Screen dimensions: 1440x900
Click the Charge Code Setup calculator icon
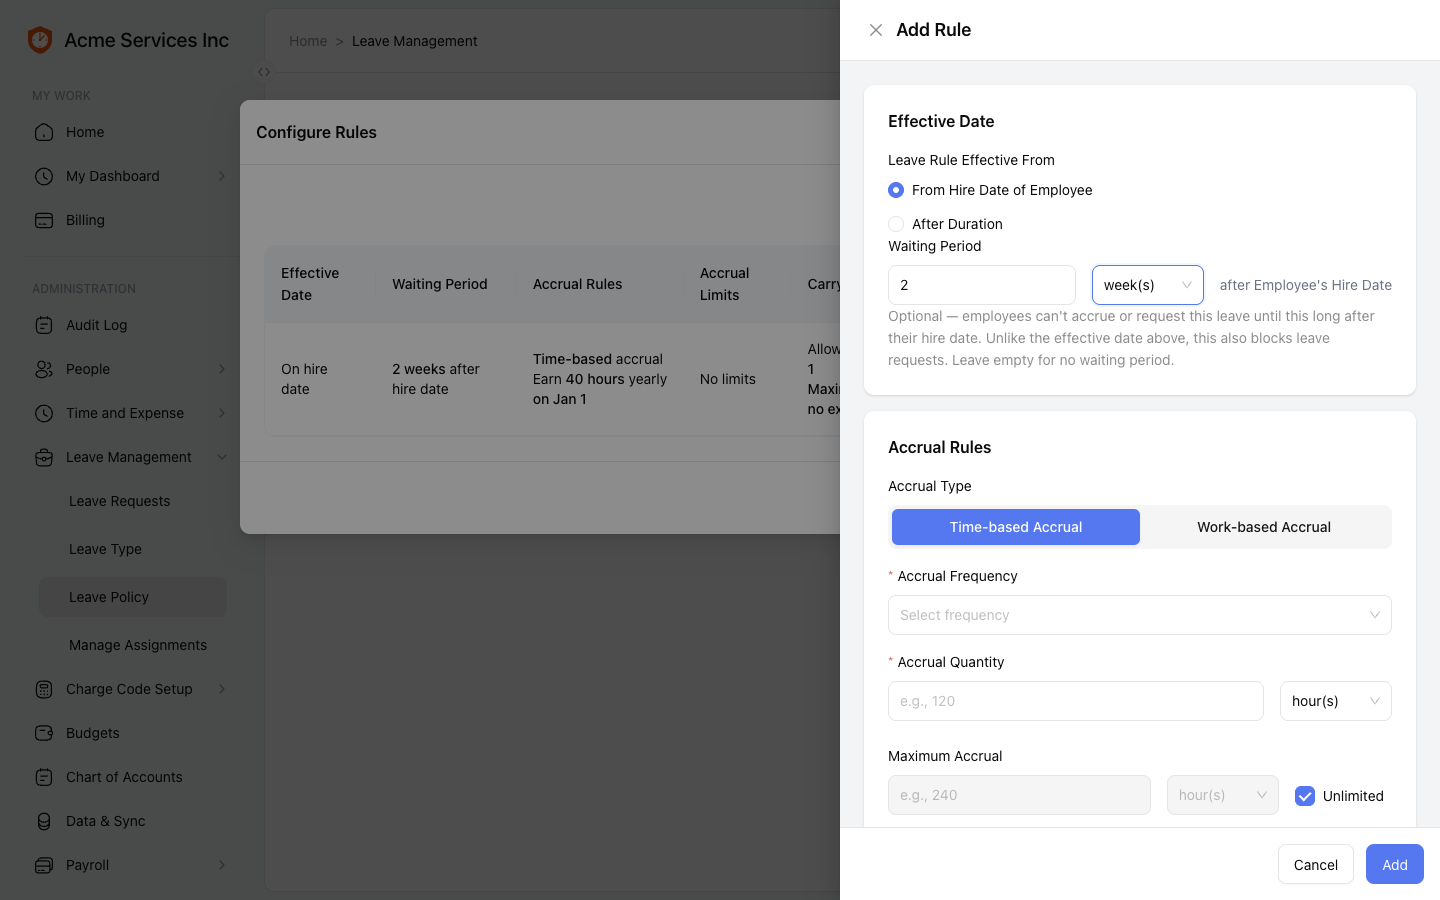(x=44, y=689)
